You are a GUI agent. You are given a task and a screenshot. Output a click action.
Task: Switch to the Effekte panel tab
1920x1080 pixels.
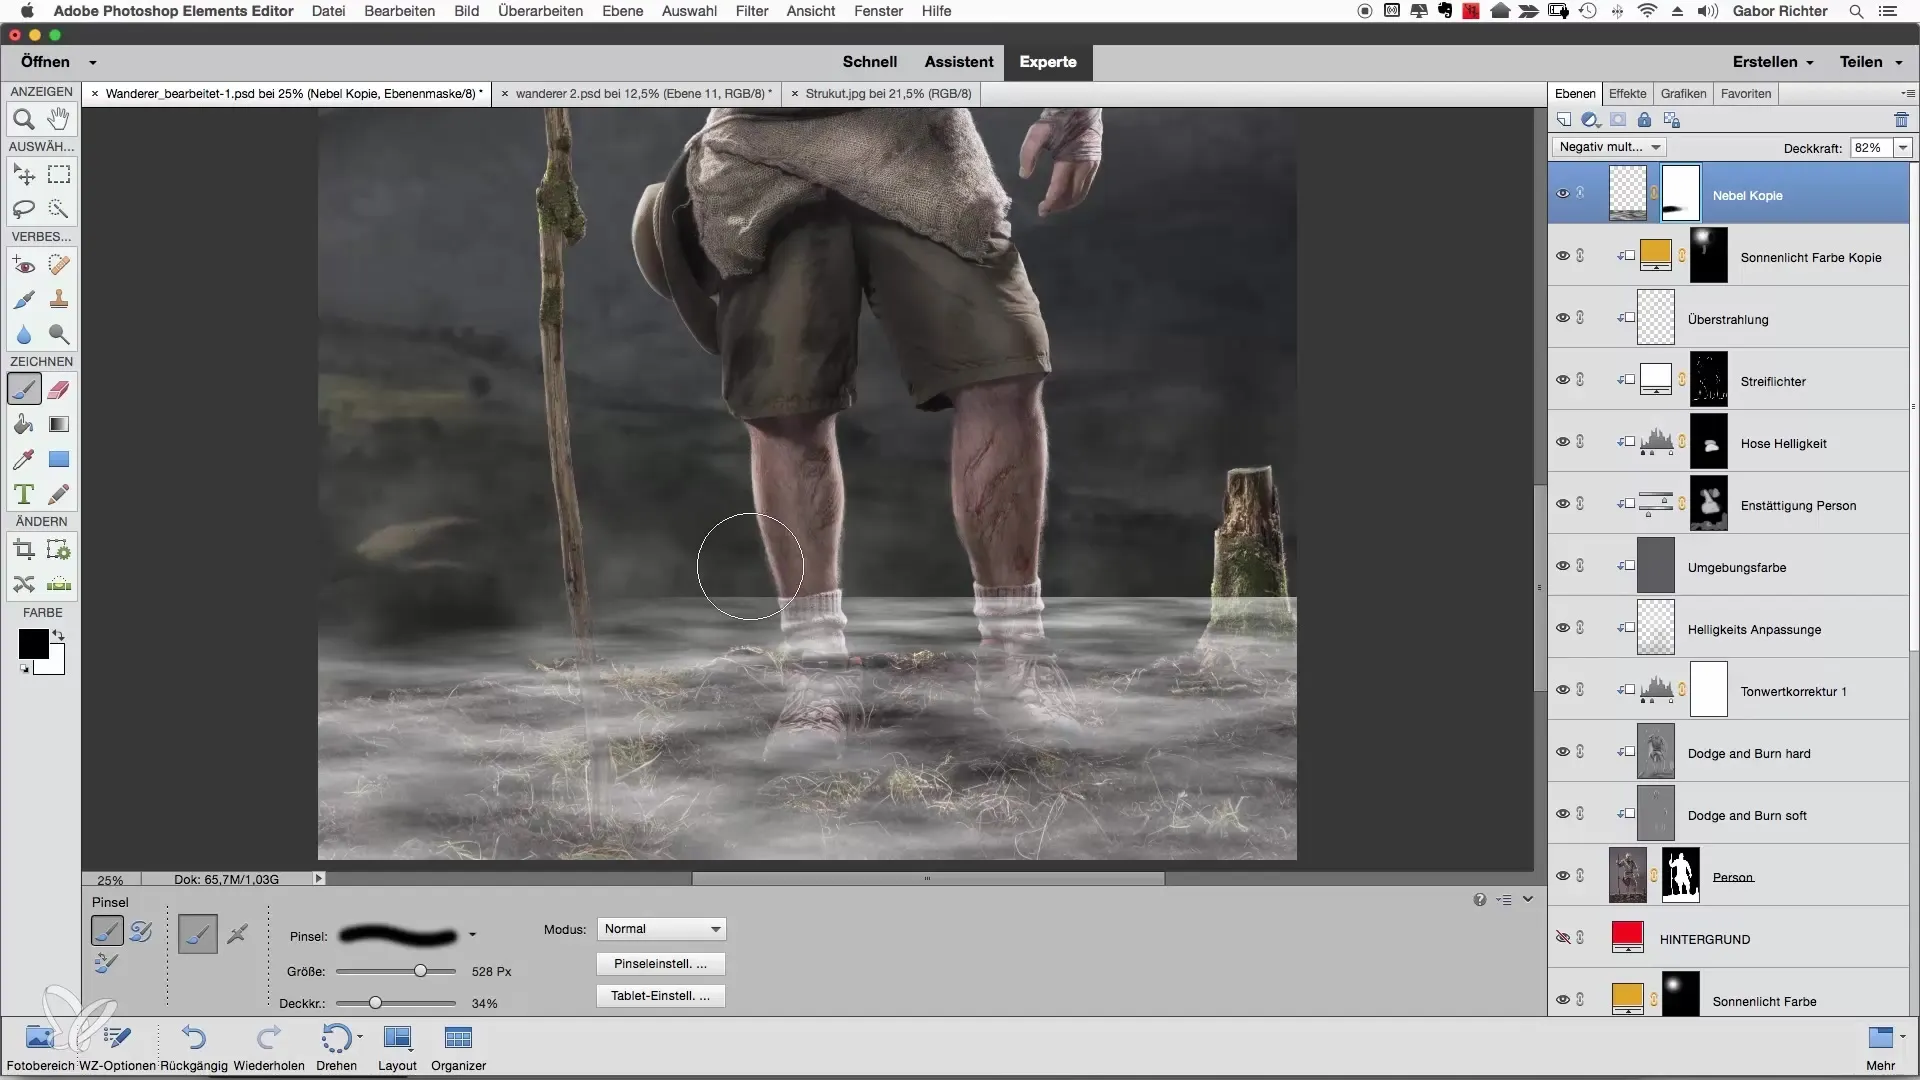1627,94
